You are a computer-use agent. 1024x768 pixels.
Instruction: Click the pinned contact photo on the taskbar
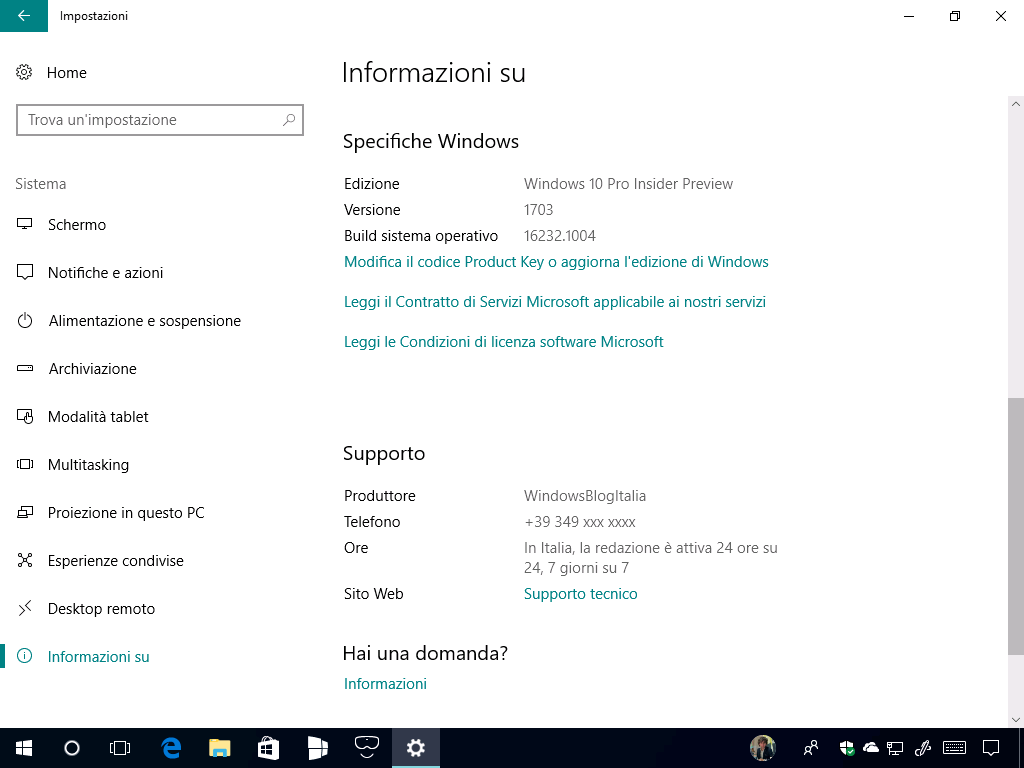763,748
